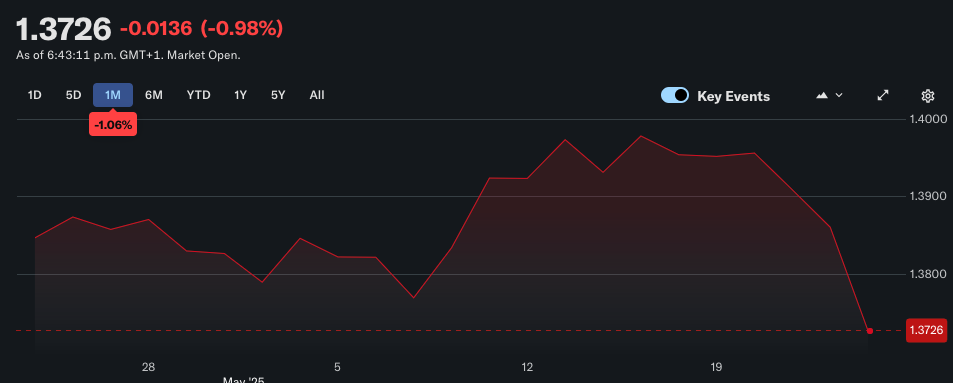This screenshot has width=953, height=383.
Task: Click the 12 date axis label
Action: click(x=527, y=367)
